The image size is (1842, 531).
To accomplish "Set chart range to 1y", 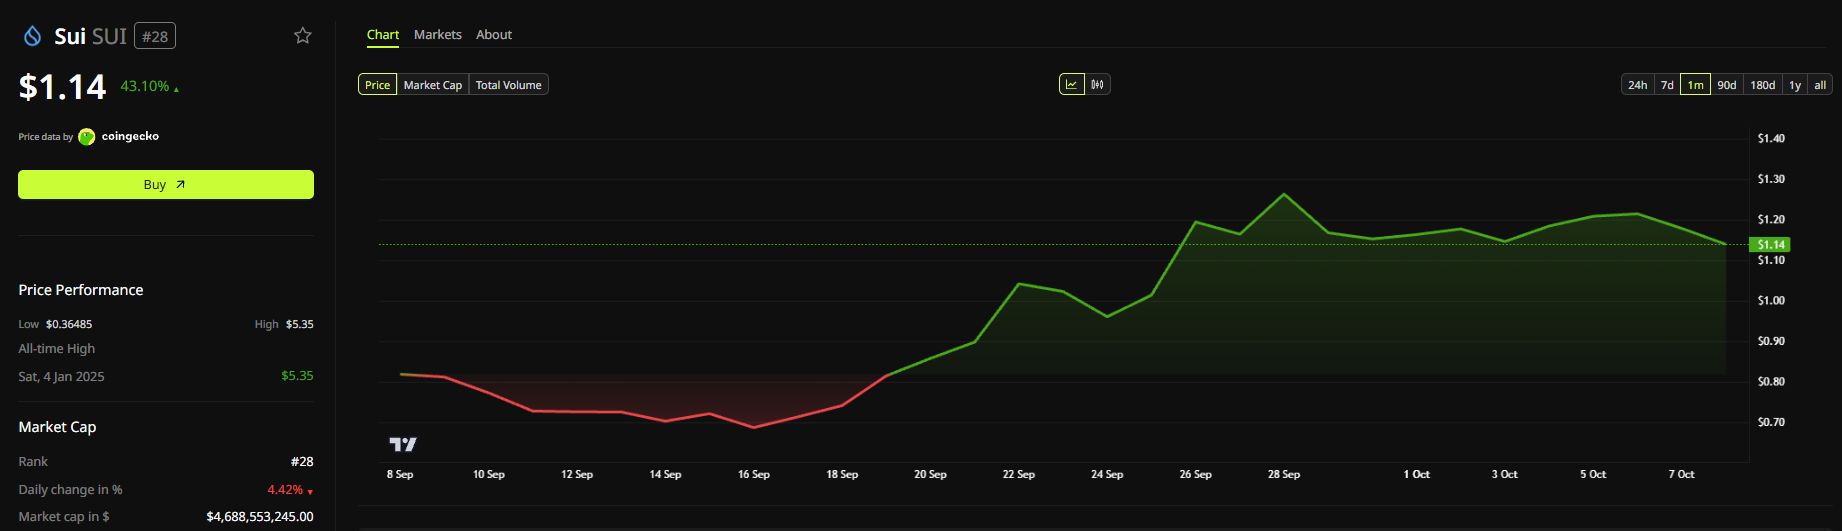I will click(1795, 85).
